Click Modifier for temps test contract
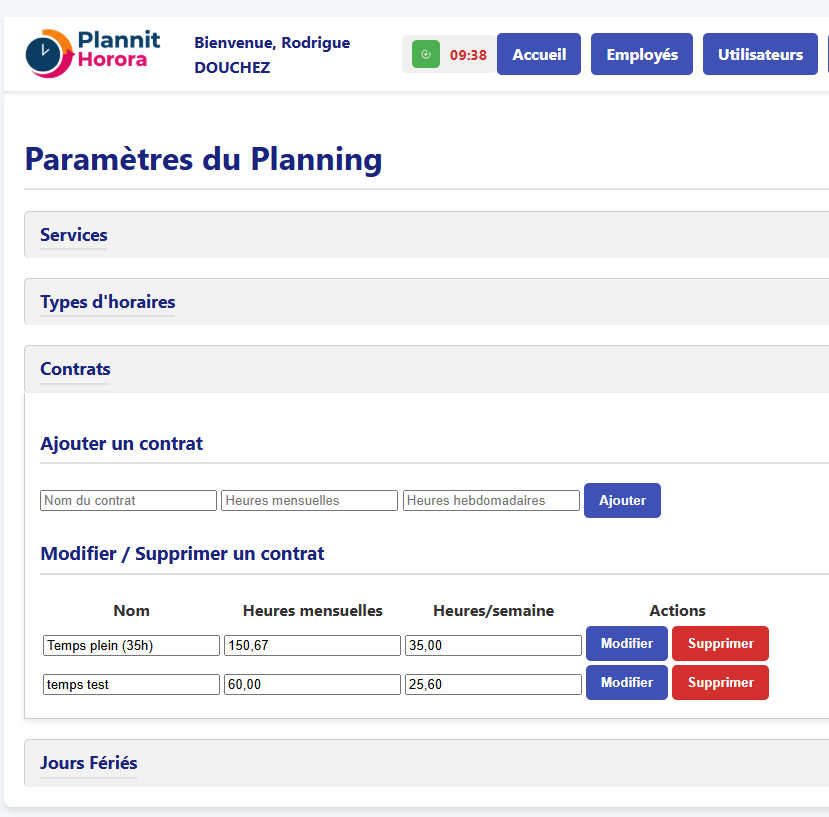The image size is (829, 817). (x=626, y=683)
